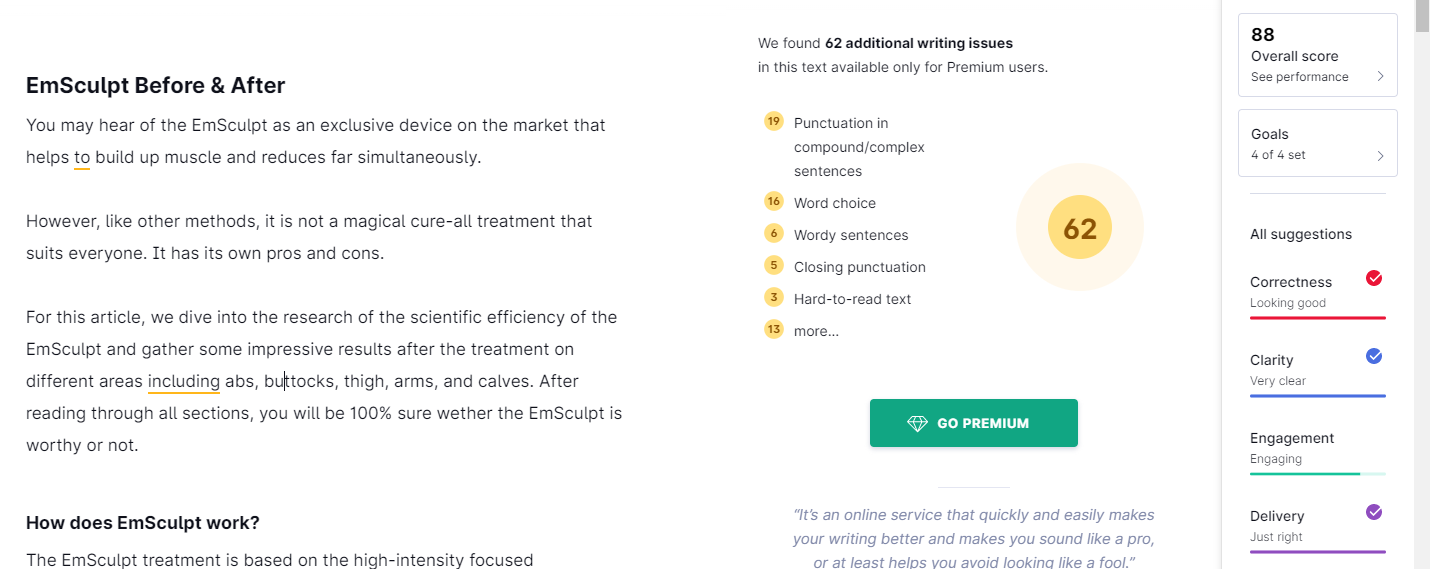Open the See performance link
The height and width of the screenshot is (569, 1430).
(x=1299, y=77)
